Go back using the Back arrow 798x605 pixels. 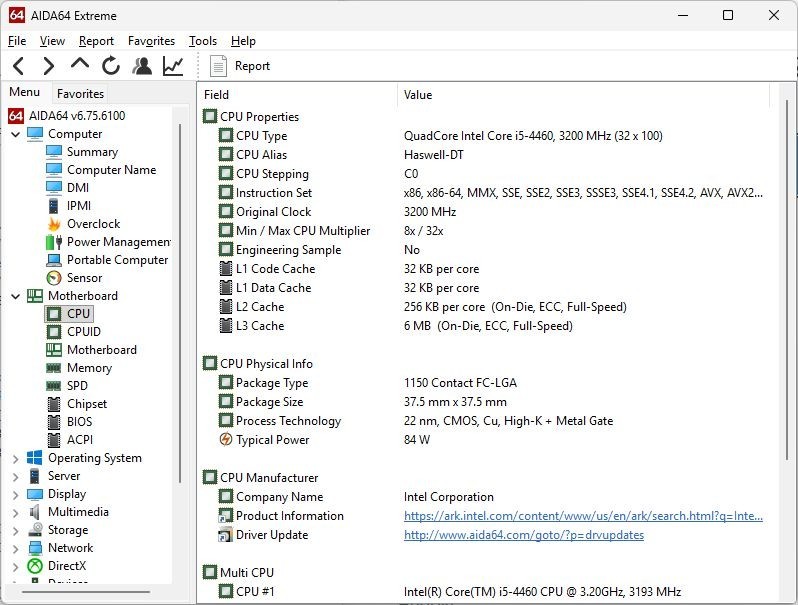(19, 66)
